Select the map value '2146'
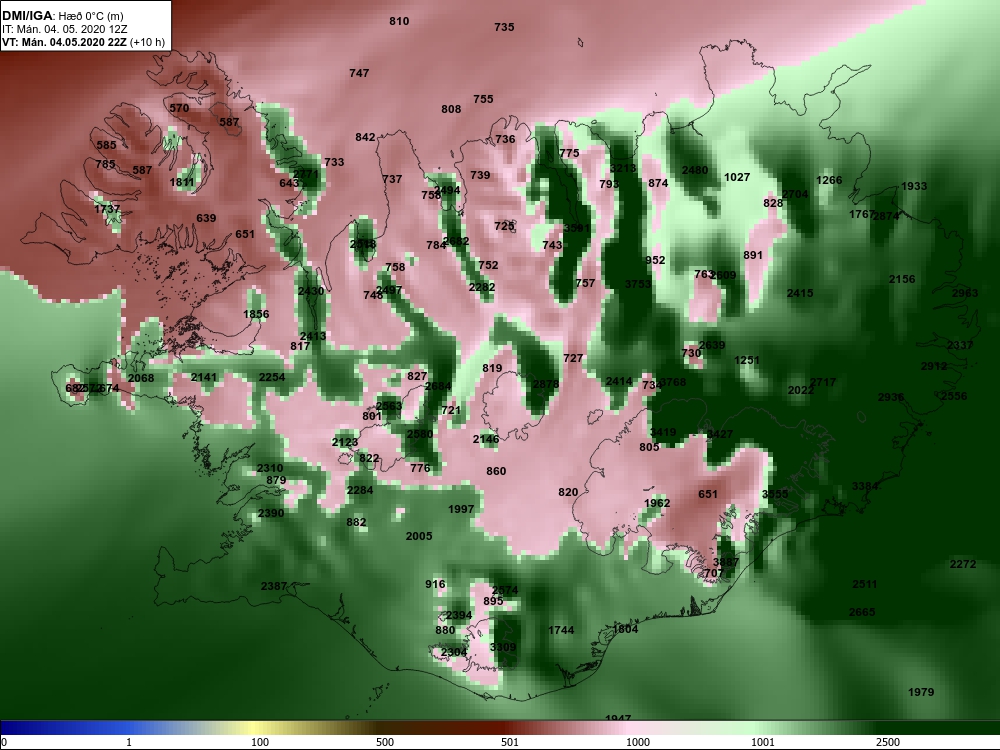Image resolution: width=1000 pixels, height=750 pixels. click(486, 439)
